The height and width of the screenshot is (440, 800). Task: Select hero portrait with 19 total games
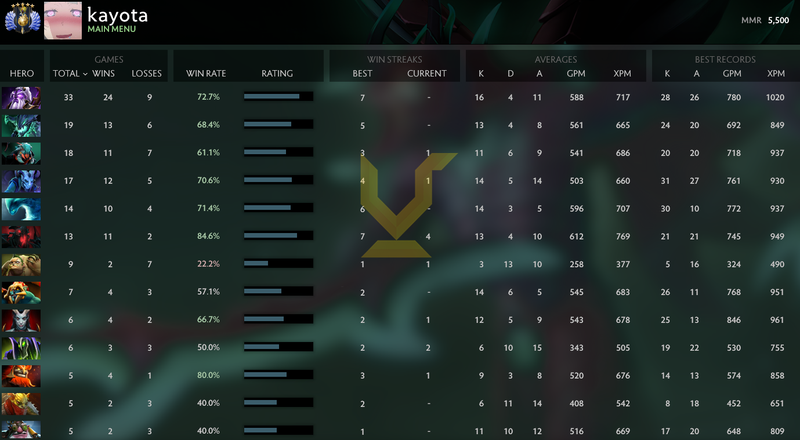coord(21,126)
